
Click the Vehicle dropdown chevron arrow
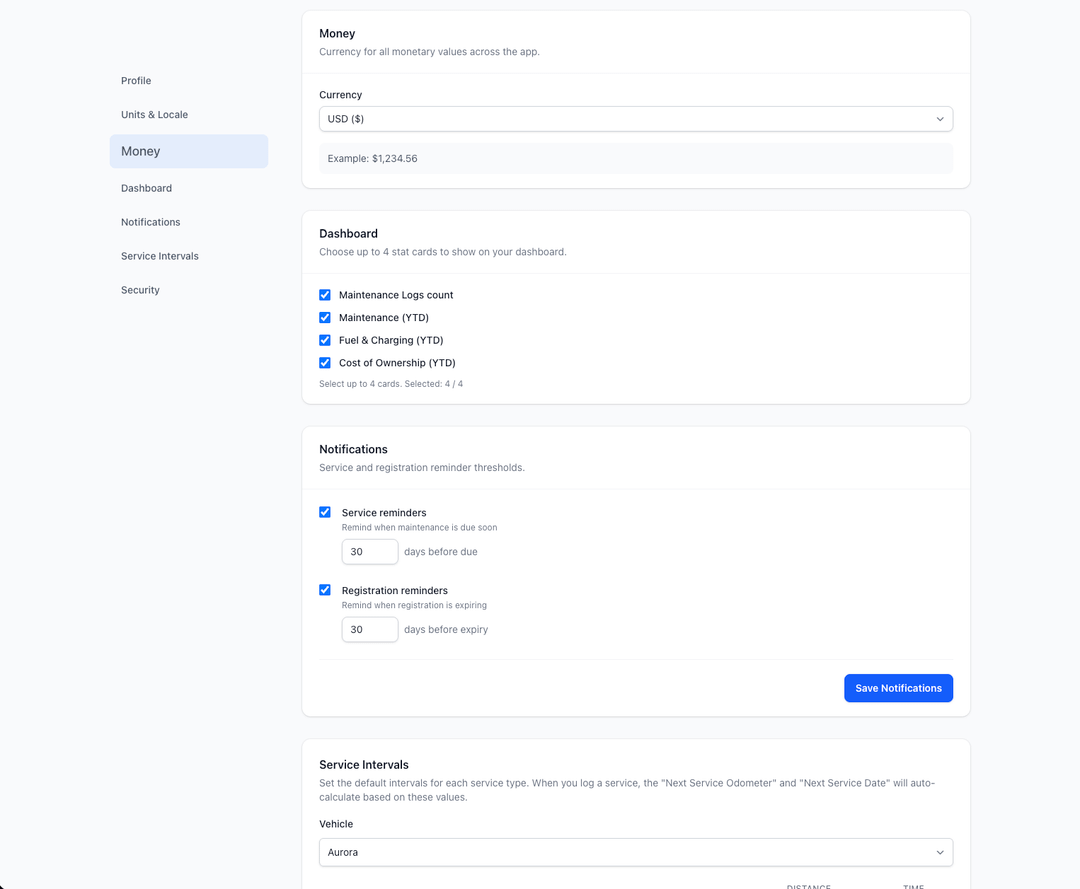[939, 852]
